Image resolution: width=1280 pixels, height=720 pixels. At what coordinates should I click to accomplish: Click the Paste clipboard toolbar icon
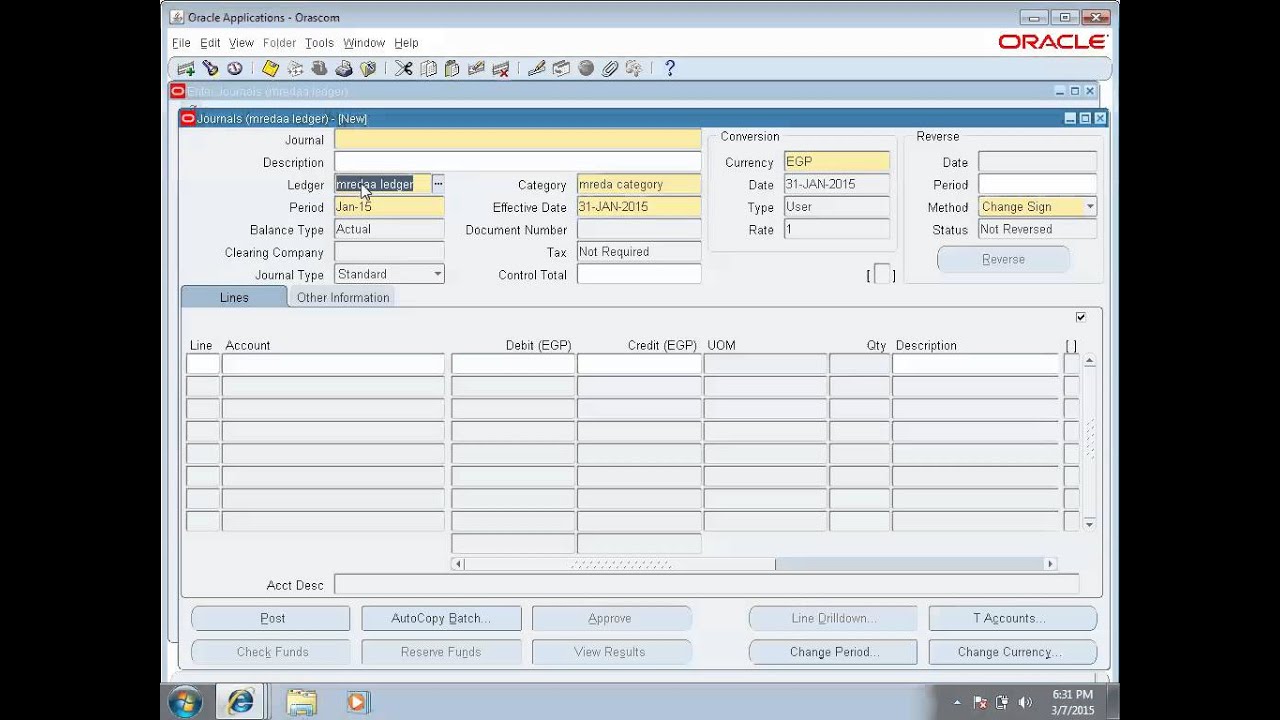[x=452, y=68]
